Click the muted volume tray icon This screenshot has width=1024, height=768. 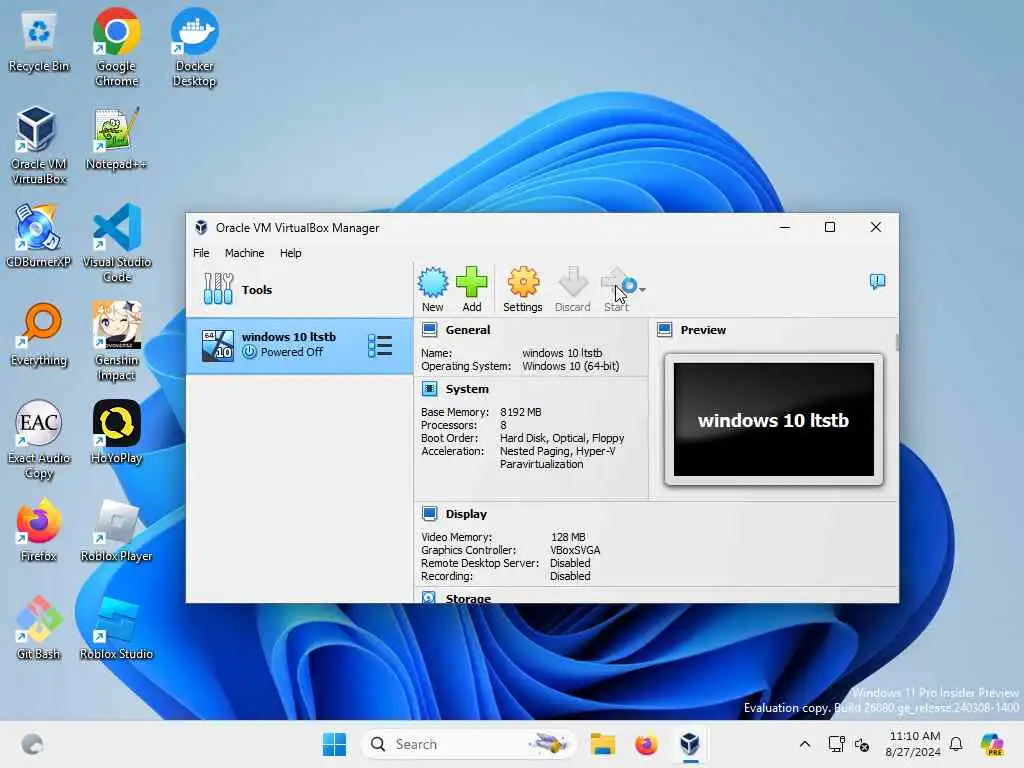point(862,744)
